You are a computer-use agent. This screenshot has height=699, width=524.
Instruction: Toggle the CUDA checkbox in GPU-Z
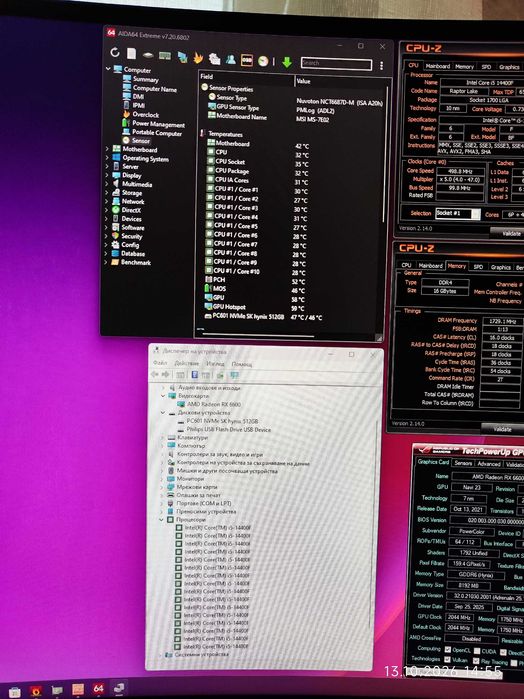[477, 651]
